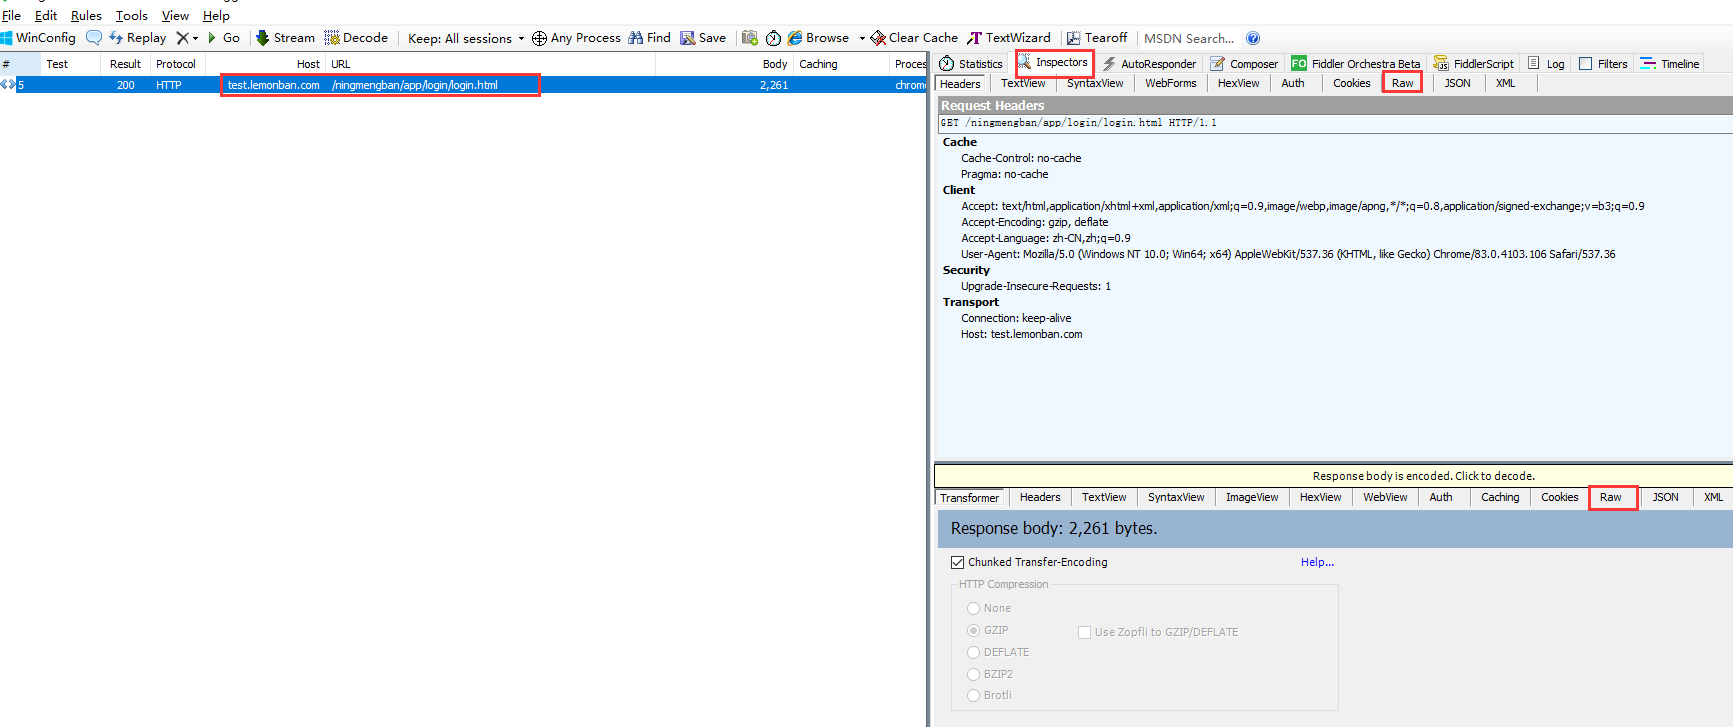Viewport: 1733px width, 727px height.
Task: Click the speech bubble comment icon
Action: pyautogui.click(x=94, y=38)
